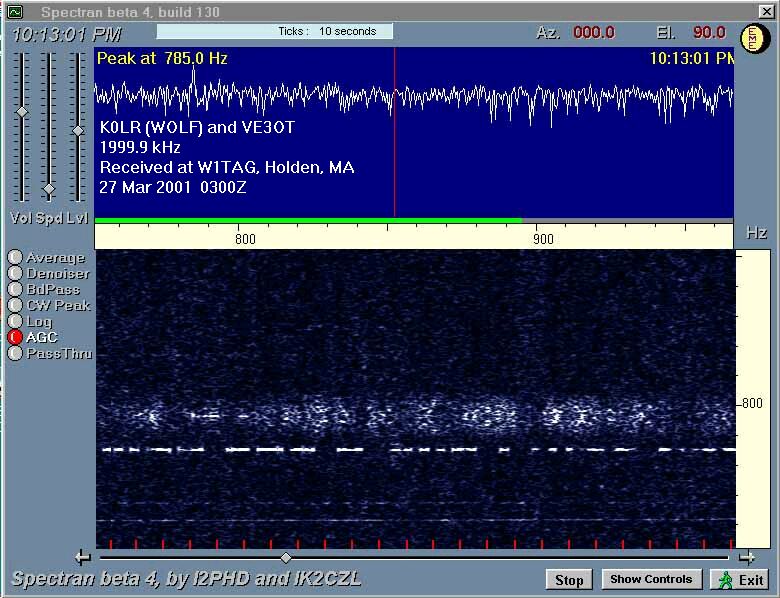Click the horizontal frequency scroll slider handle

point(286,557)
